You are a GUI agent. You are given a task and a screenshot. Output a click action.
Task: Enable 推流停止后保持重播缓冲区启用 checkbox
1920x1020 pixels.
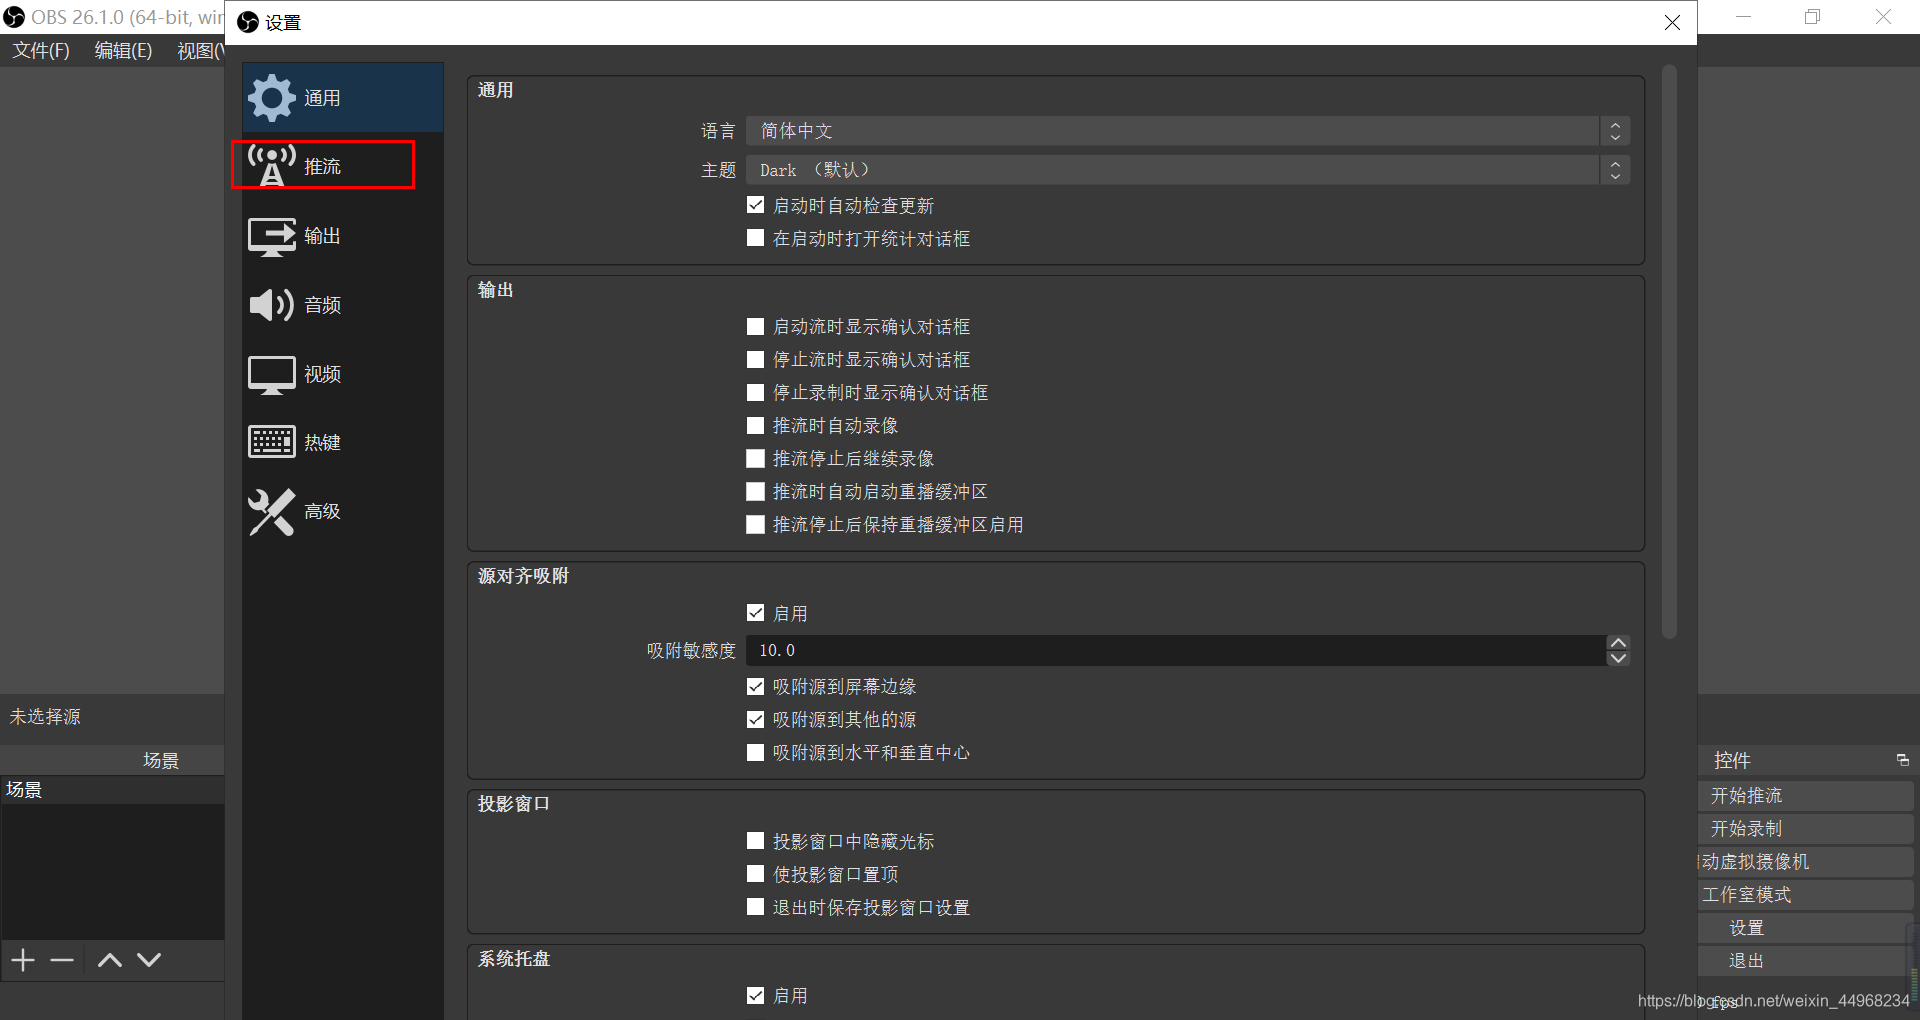coord(756,524)
